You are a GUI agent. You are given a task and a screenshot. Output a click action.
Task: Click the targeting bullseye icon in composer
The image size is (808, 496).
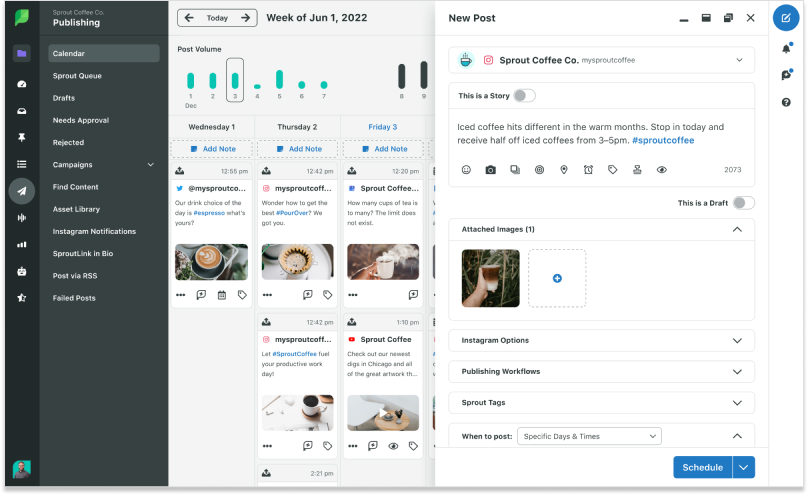coord(539,169)
